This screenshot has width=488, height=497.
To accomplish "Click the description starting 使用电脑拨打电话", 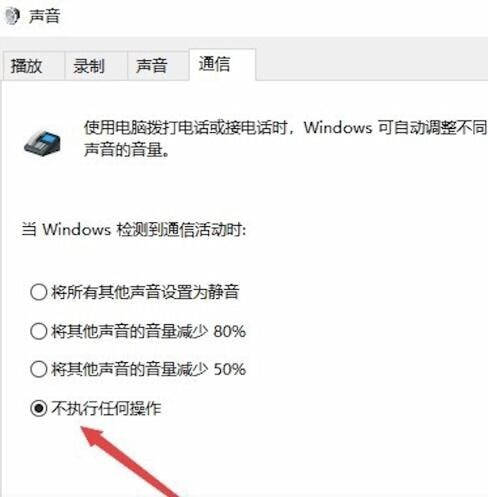I will coord(285,138).
